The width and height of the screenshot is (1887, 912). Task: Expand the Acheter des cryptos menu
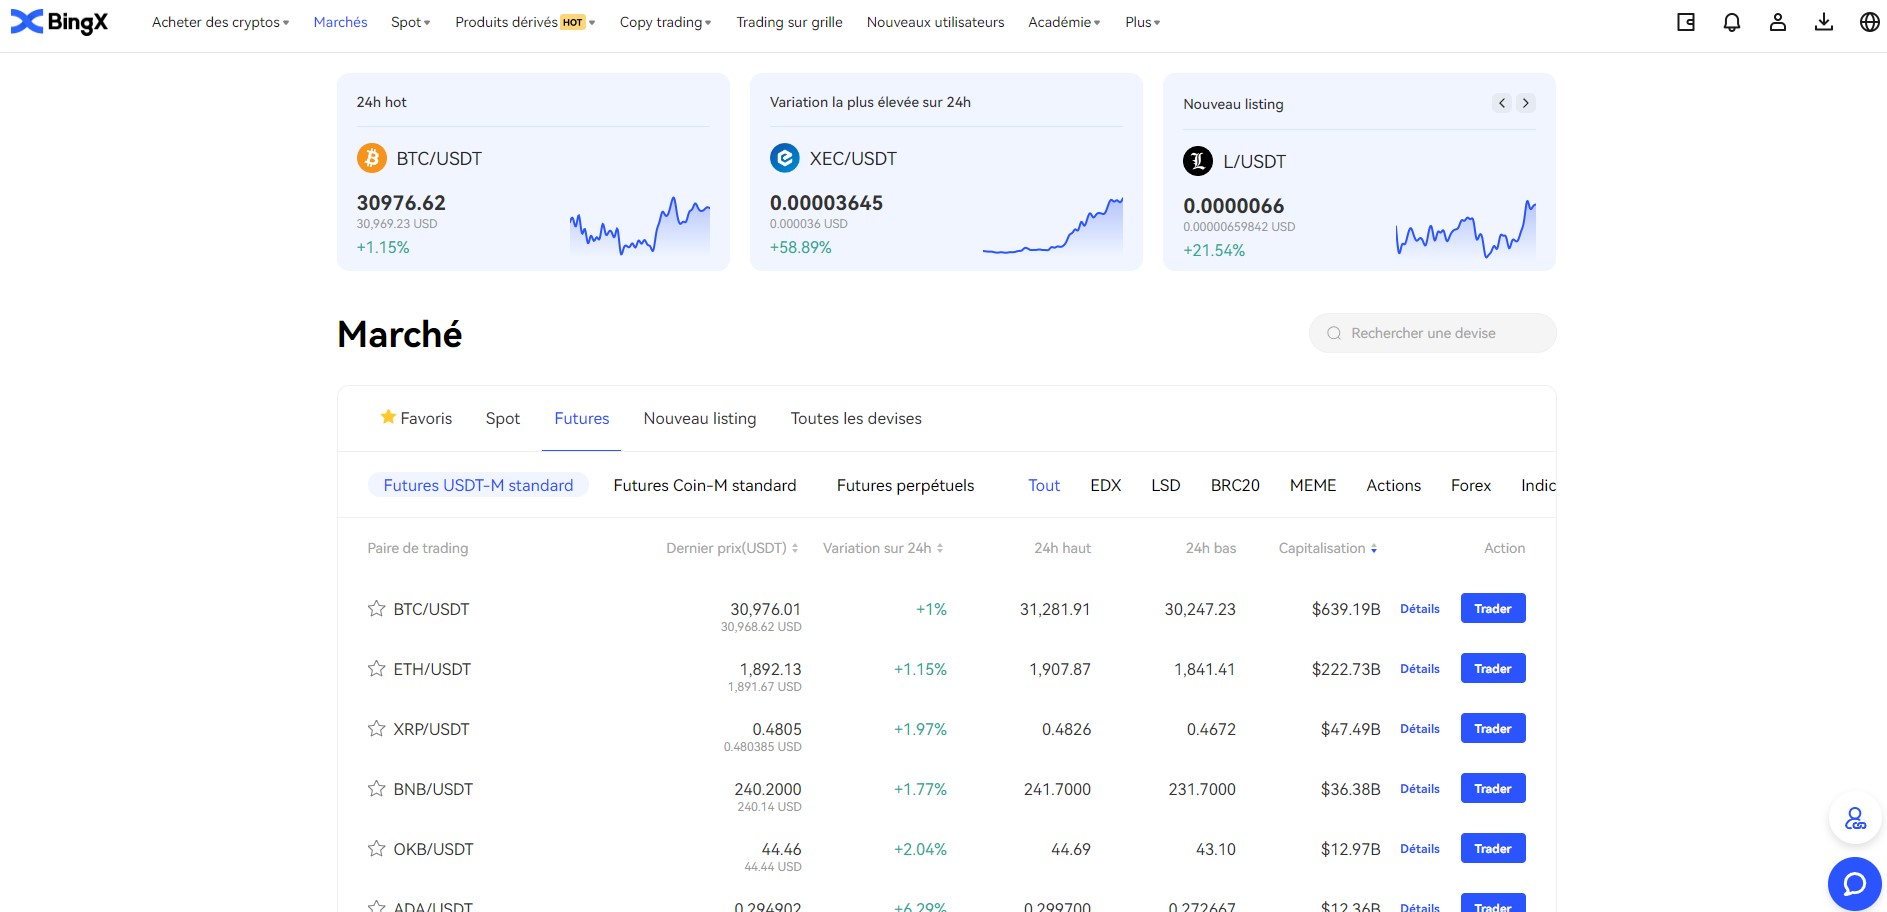[220, 22]
